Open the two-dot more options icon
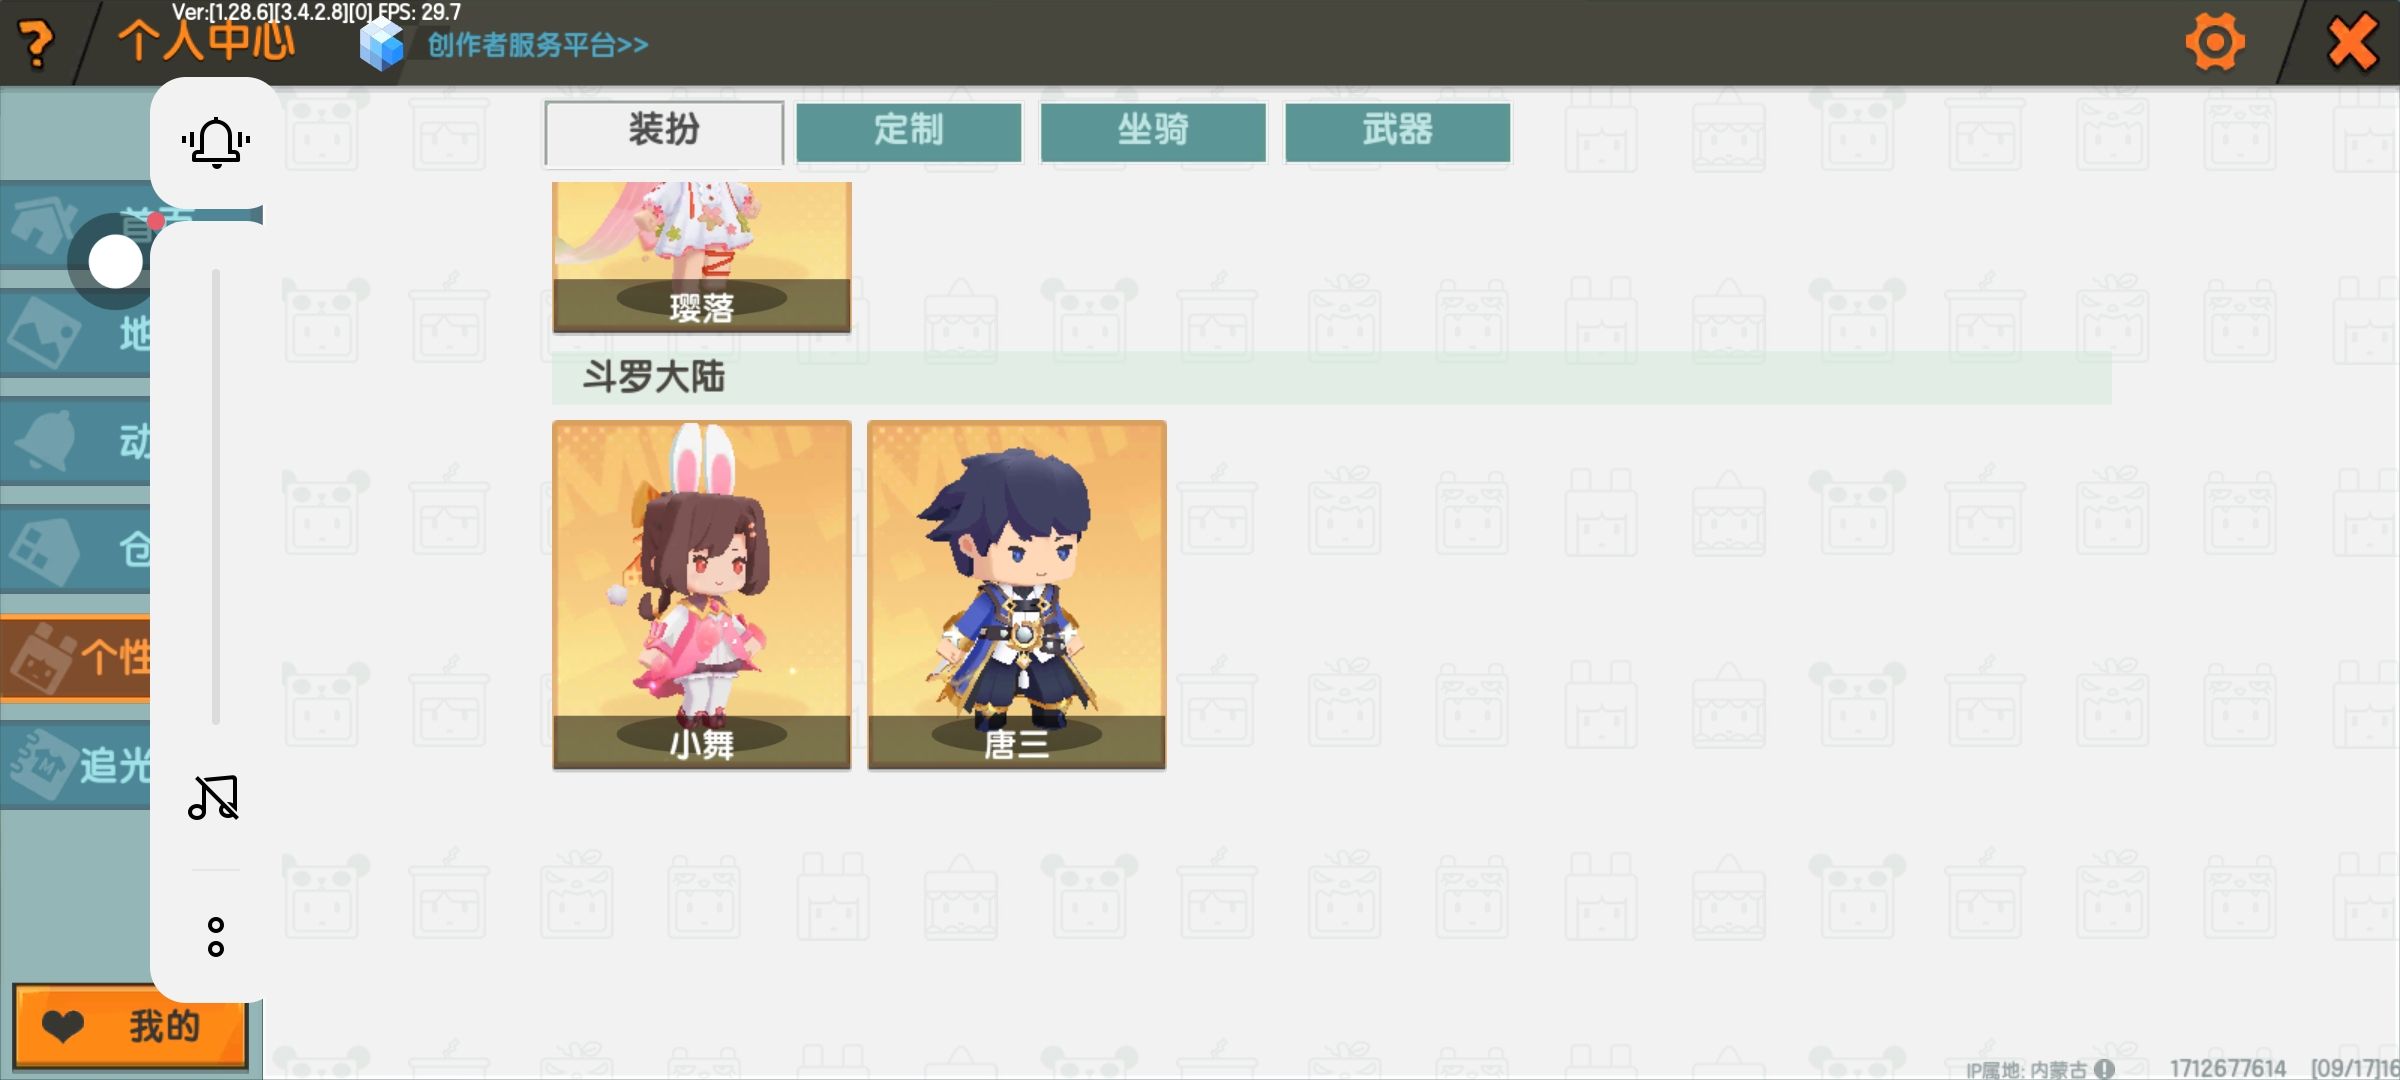 coord(215,937)
